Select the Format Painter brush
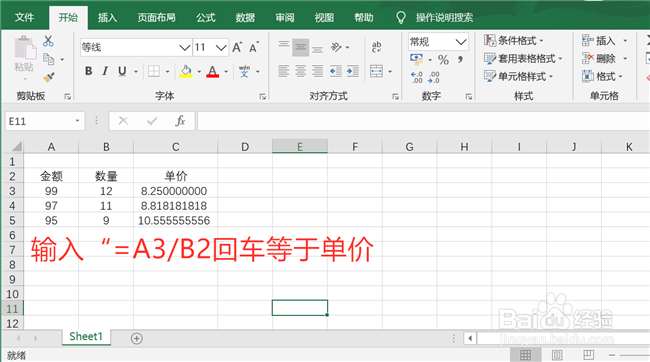Viewport: 650px width, 362px height. [x=49, y=77]
